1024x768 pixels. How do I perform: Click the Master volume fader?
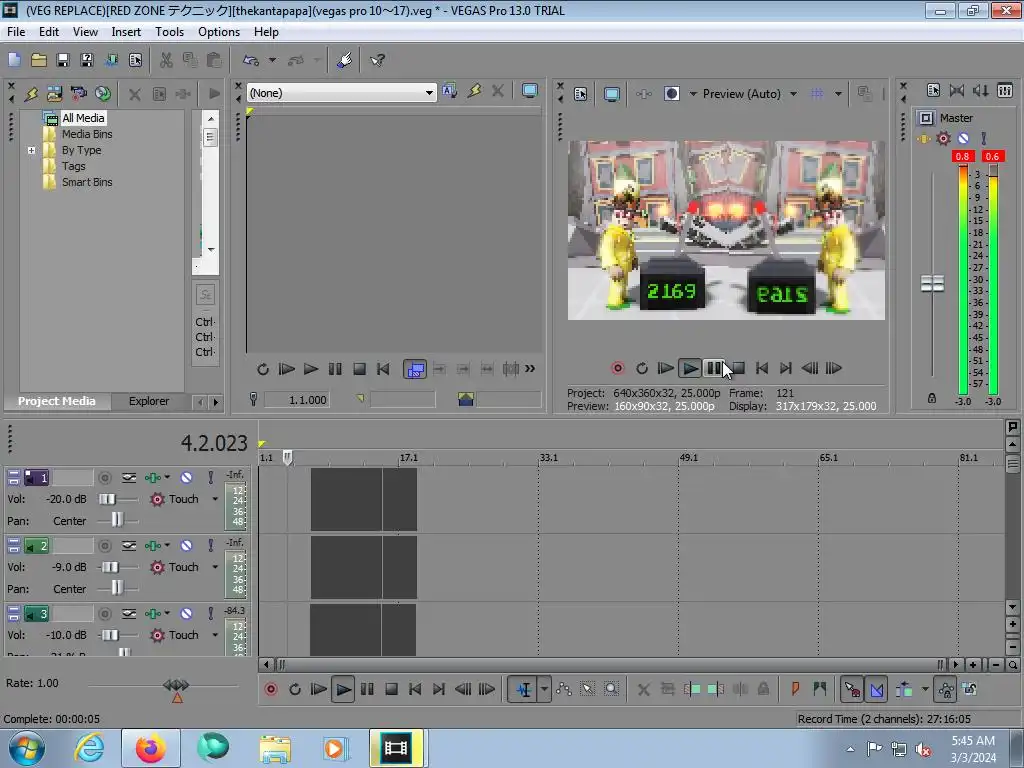coord(932,283)
